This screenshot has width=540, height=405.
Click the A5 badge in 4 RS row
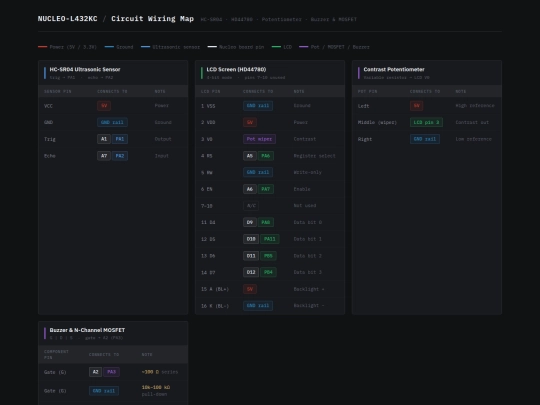[250, 156]
